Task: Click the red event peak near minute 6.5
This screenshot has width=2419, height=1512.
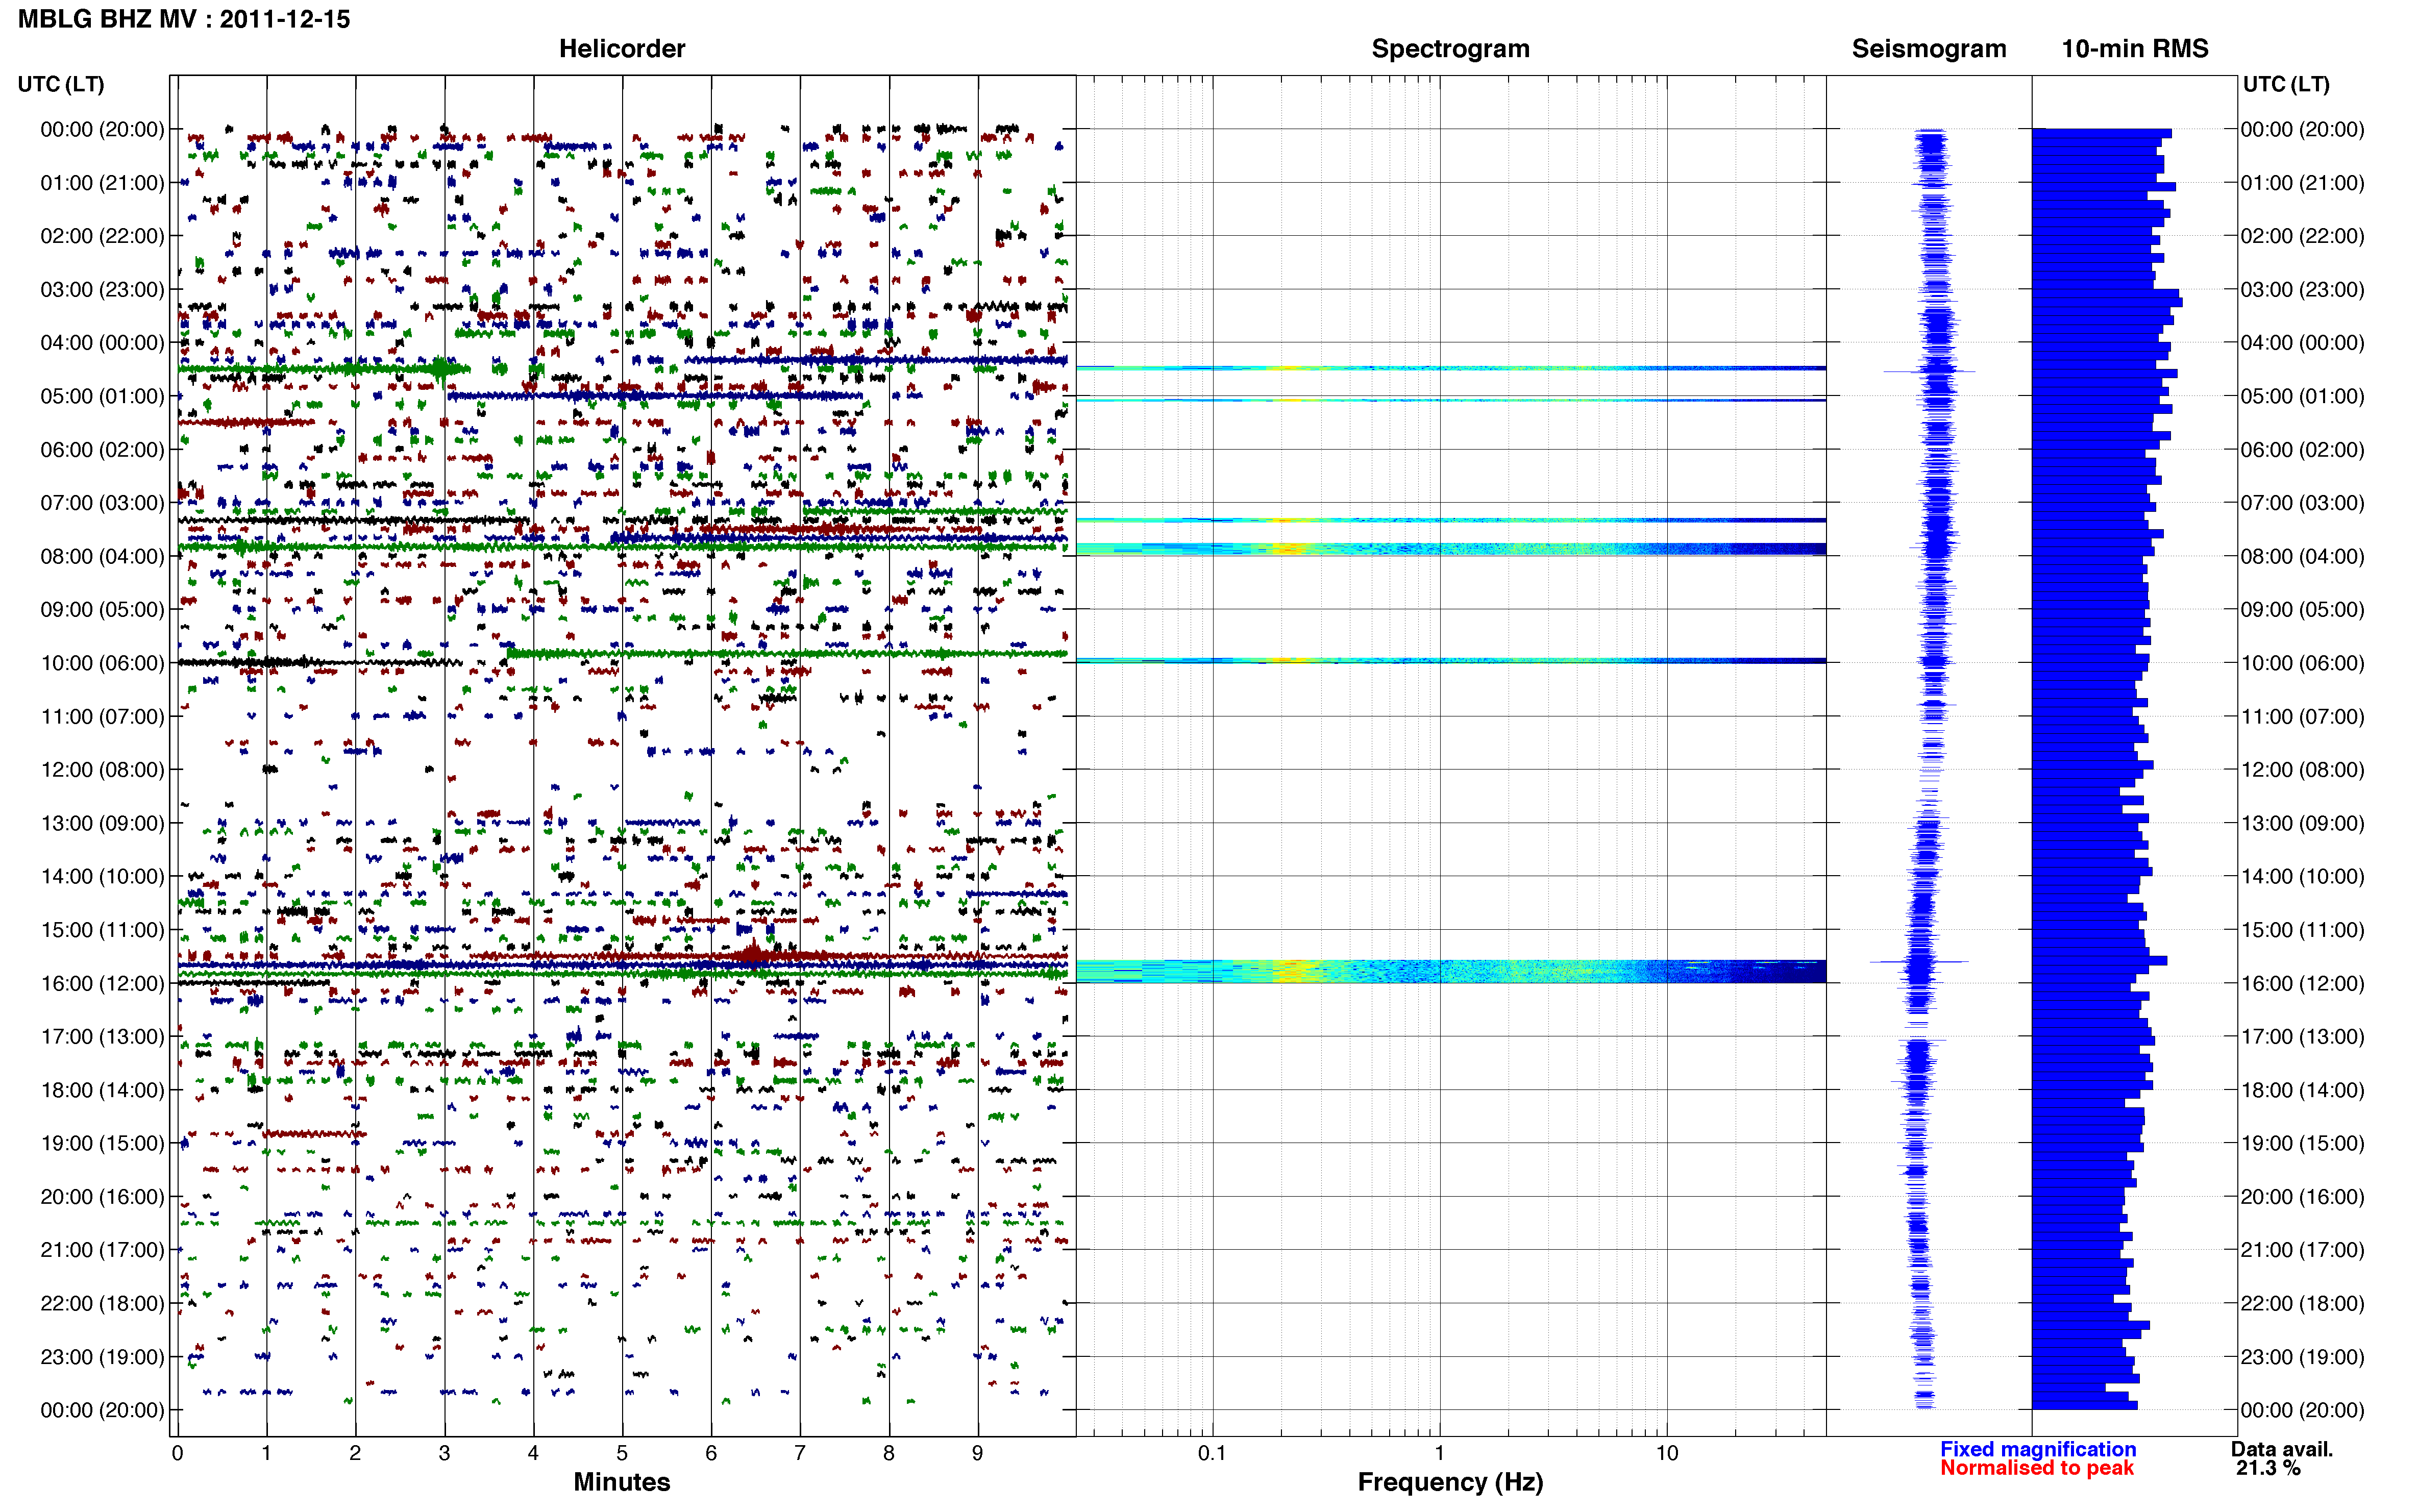Action: coord(753,951)
